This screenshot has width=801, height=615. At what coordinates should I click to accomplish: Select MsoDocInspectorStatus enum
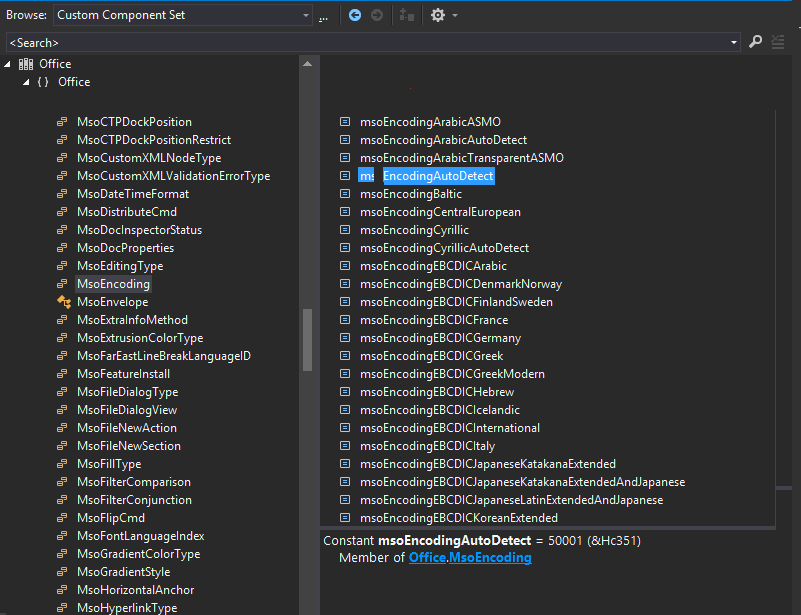(139, 230)
